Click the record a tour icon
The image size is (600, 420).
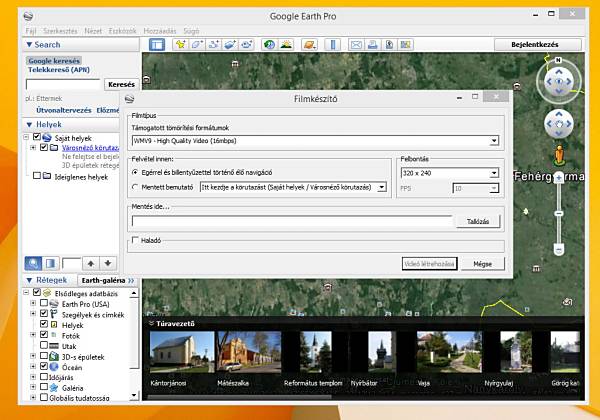pyautogui.click(x=247, y=45)
